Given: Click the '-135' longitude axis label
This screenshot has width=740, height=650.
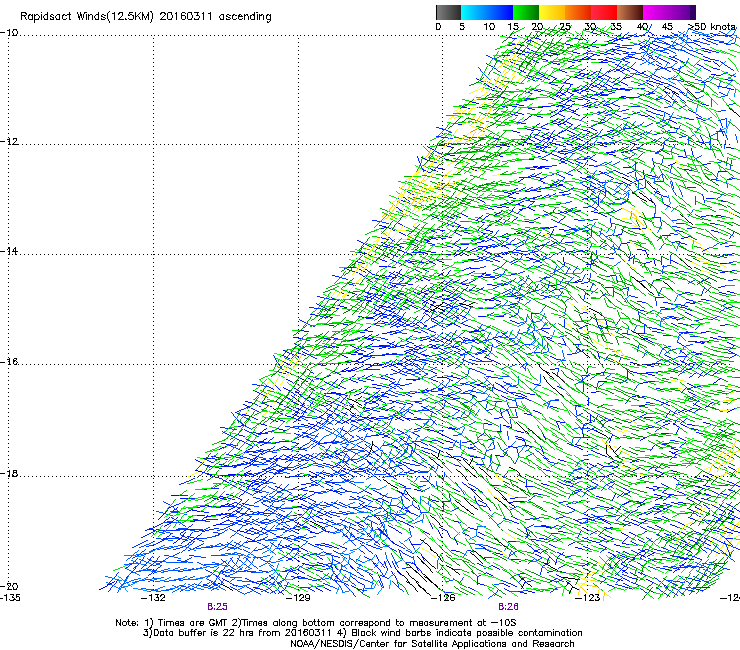Looking at the screenshot, I should point(10,598).
